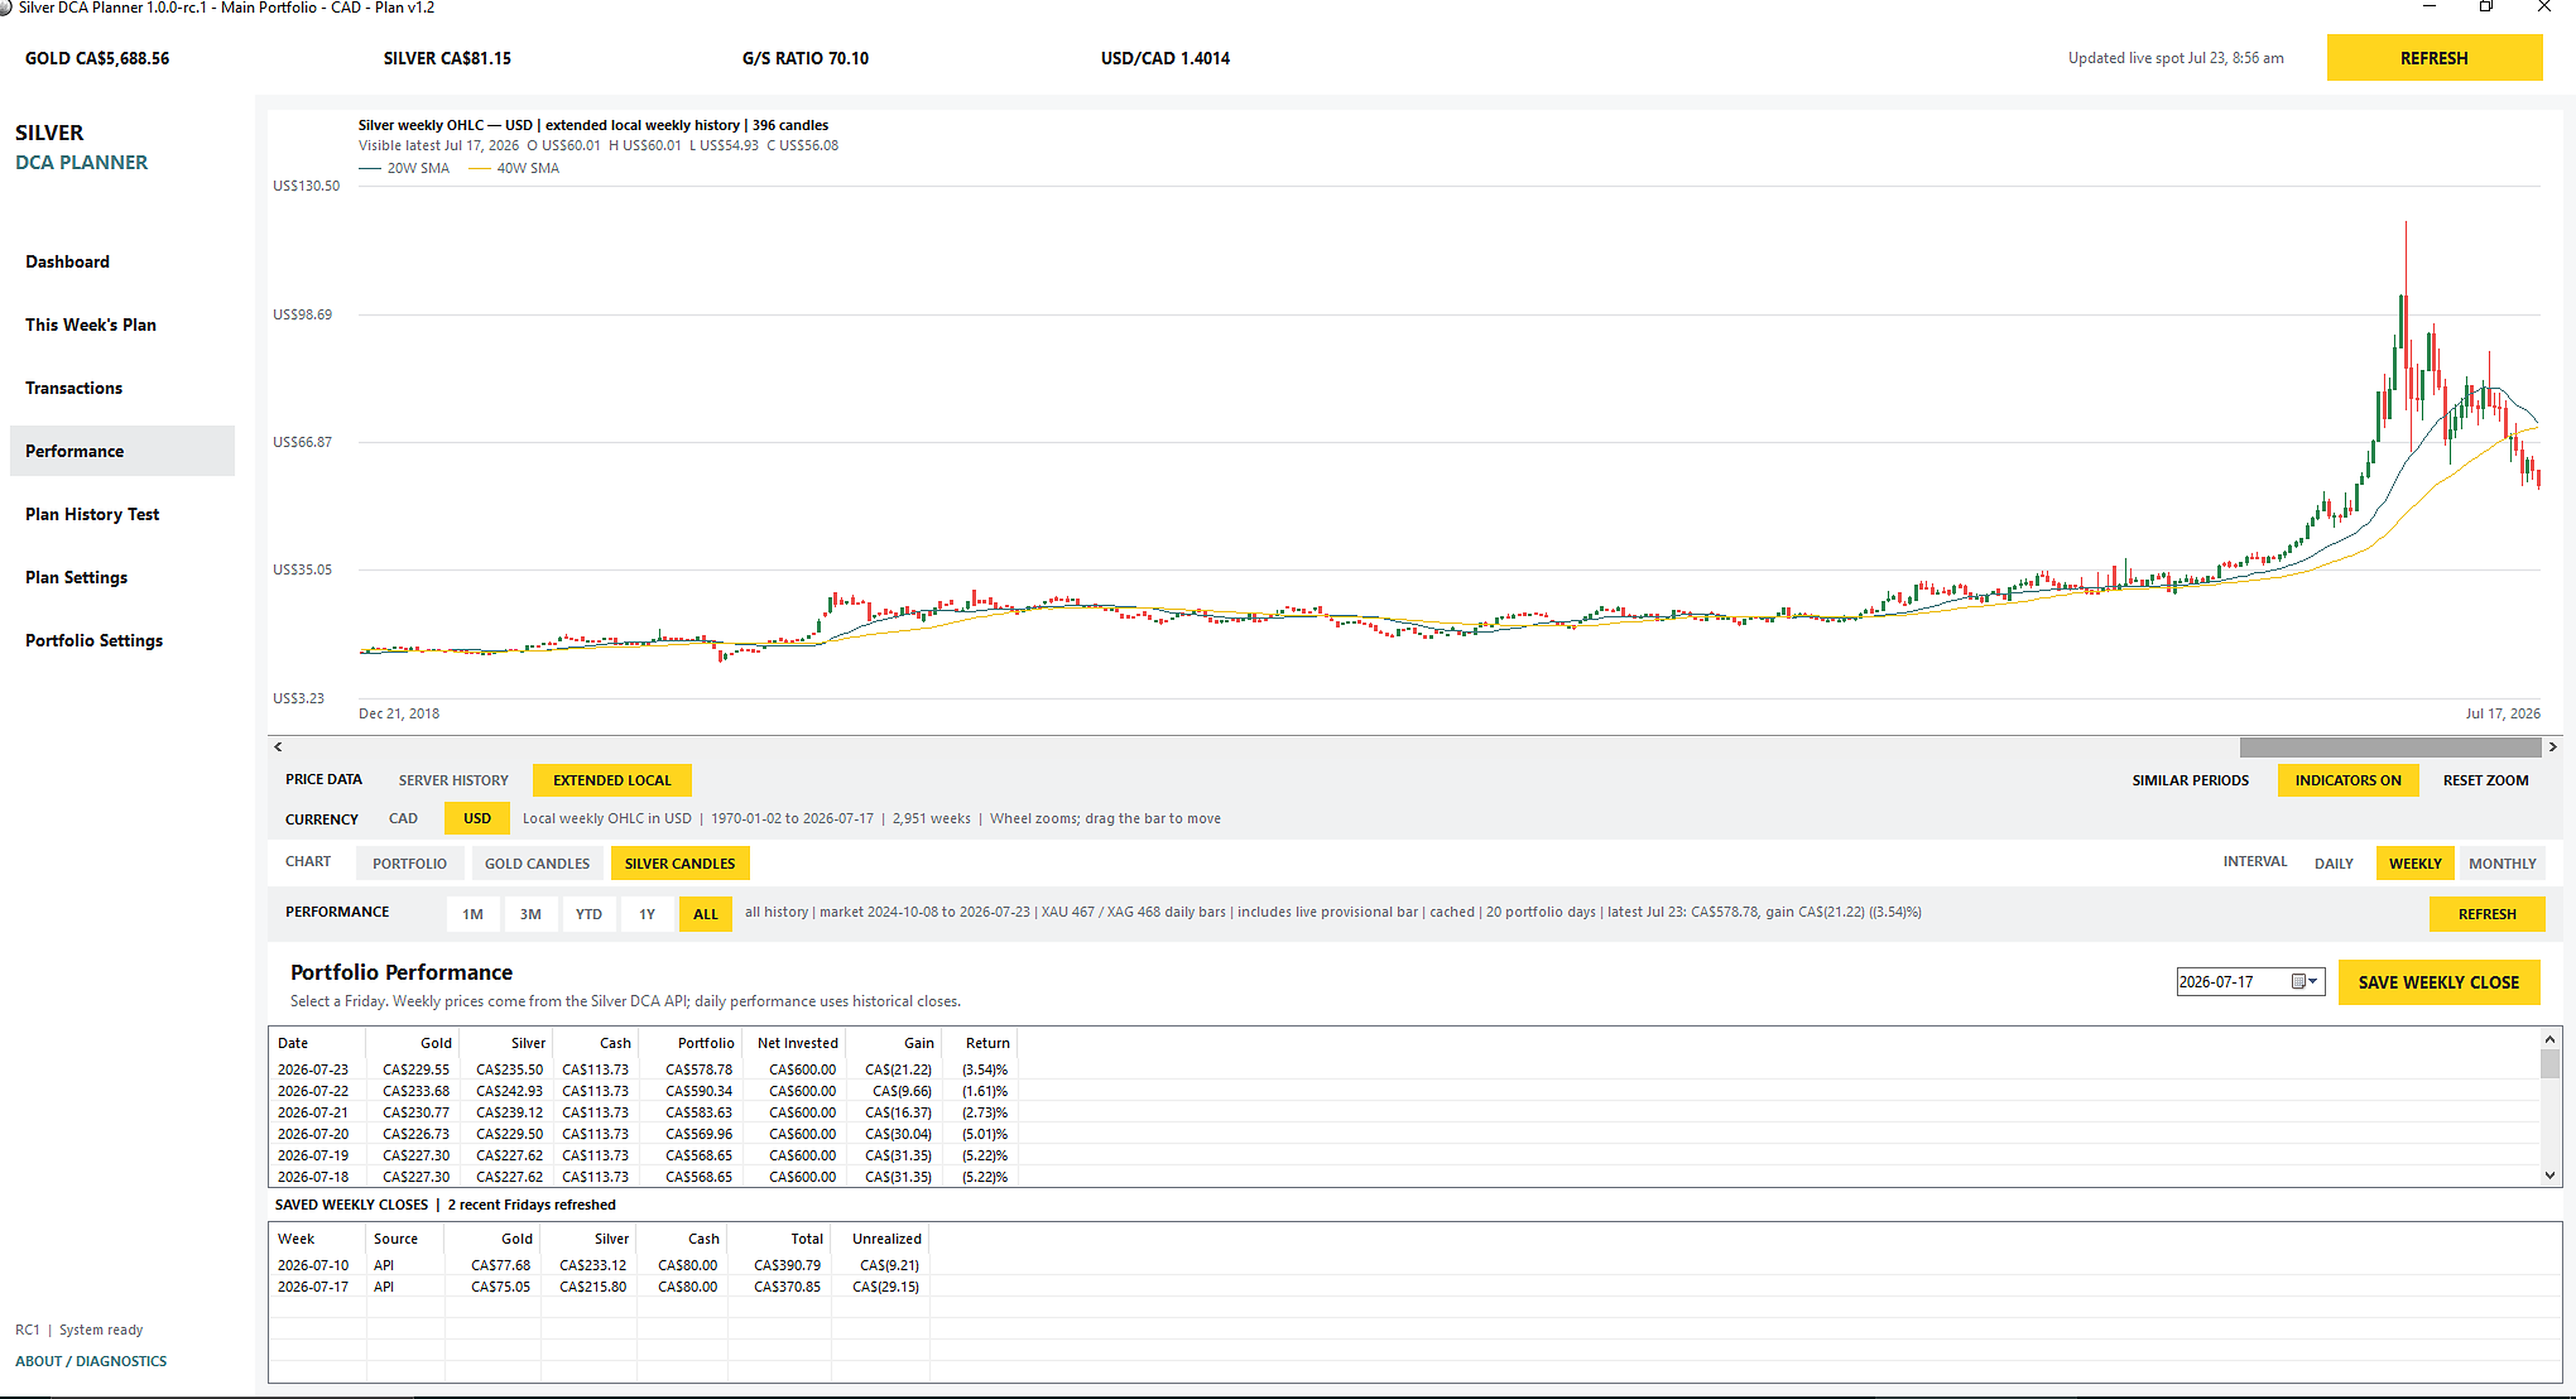The image size is (2576, 1399).
Task: Switch currency to CAD
Action: (x=403, y=818)
